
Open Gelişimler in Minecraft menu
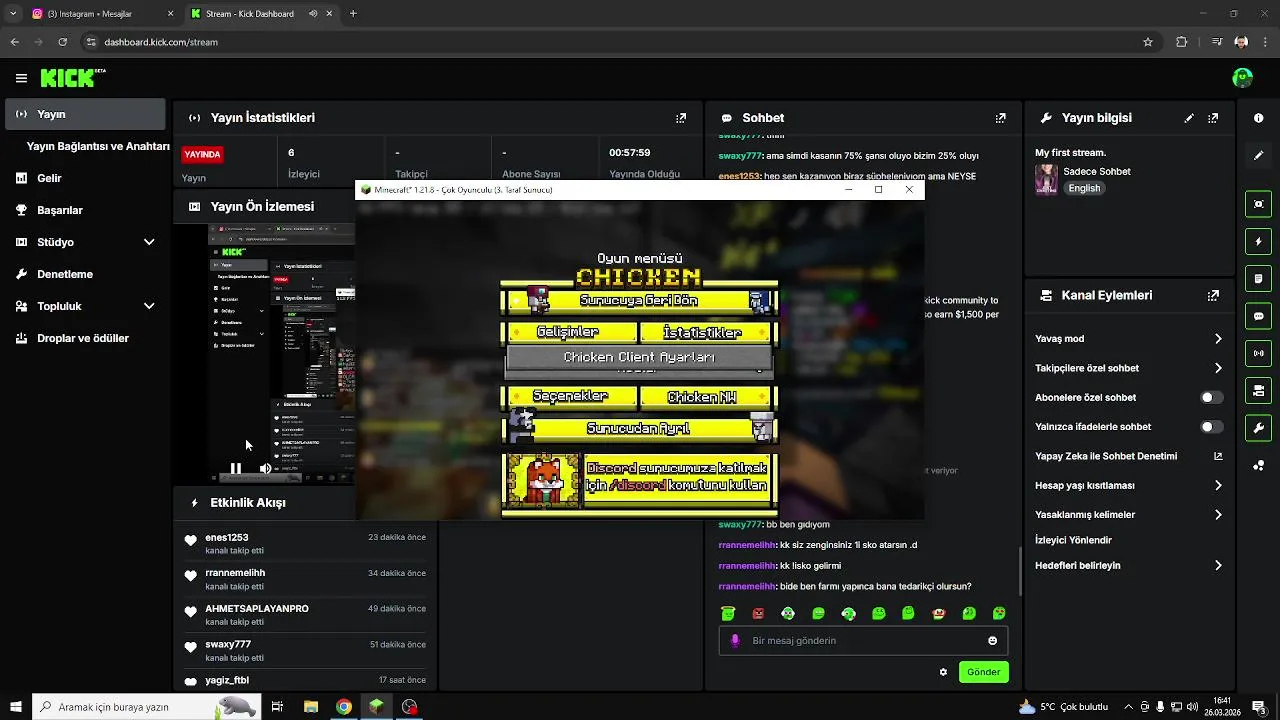point(570,332)
